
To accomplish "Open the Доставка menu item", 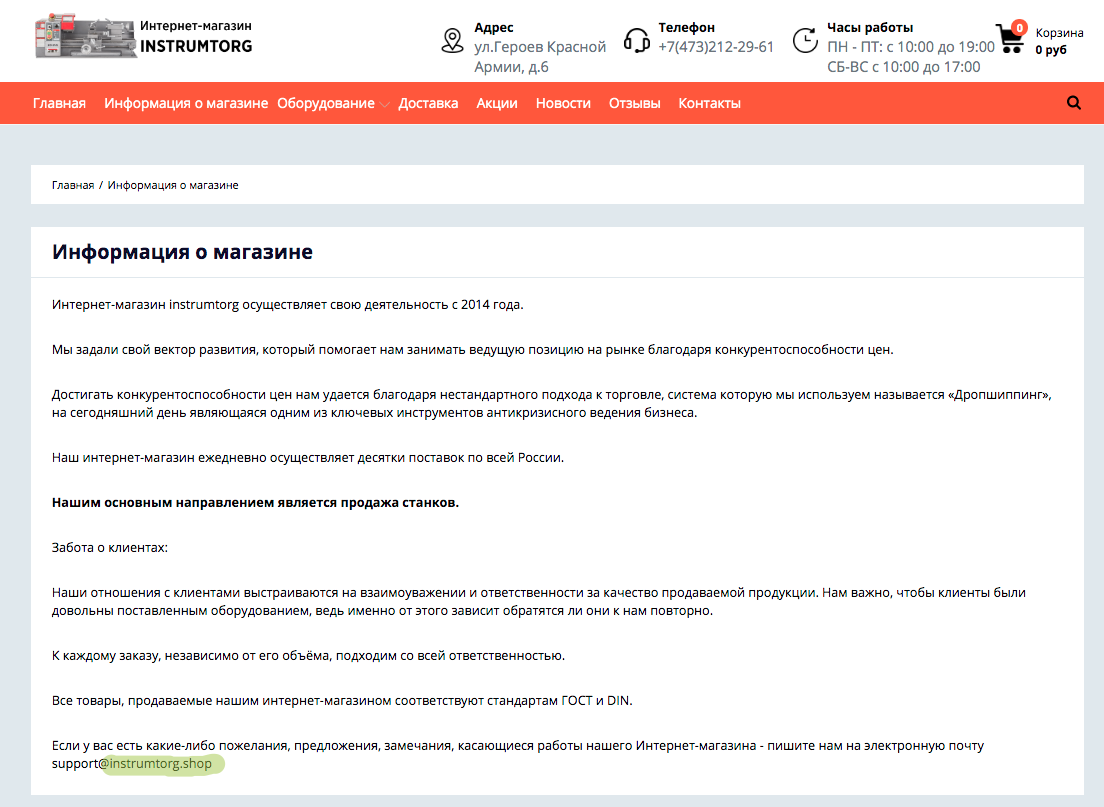I will click(x=428, y=103).
